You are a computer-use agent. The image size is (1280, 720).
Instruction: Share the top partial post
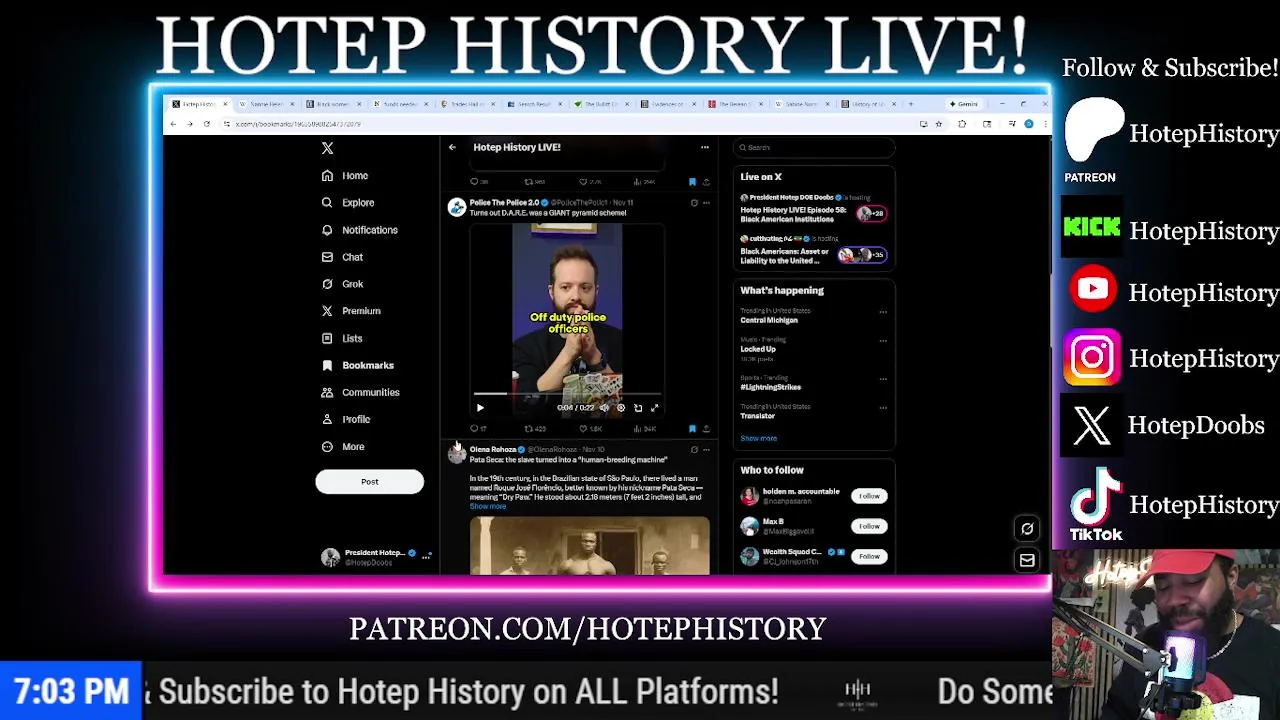tap(706, 182)
